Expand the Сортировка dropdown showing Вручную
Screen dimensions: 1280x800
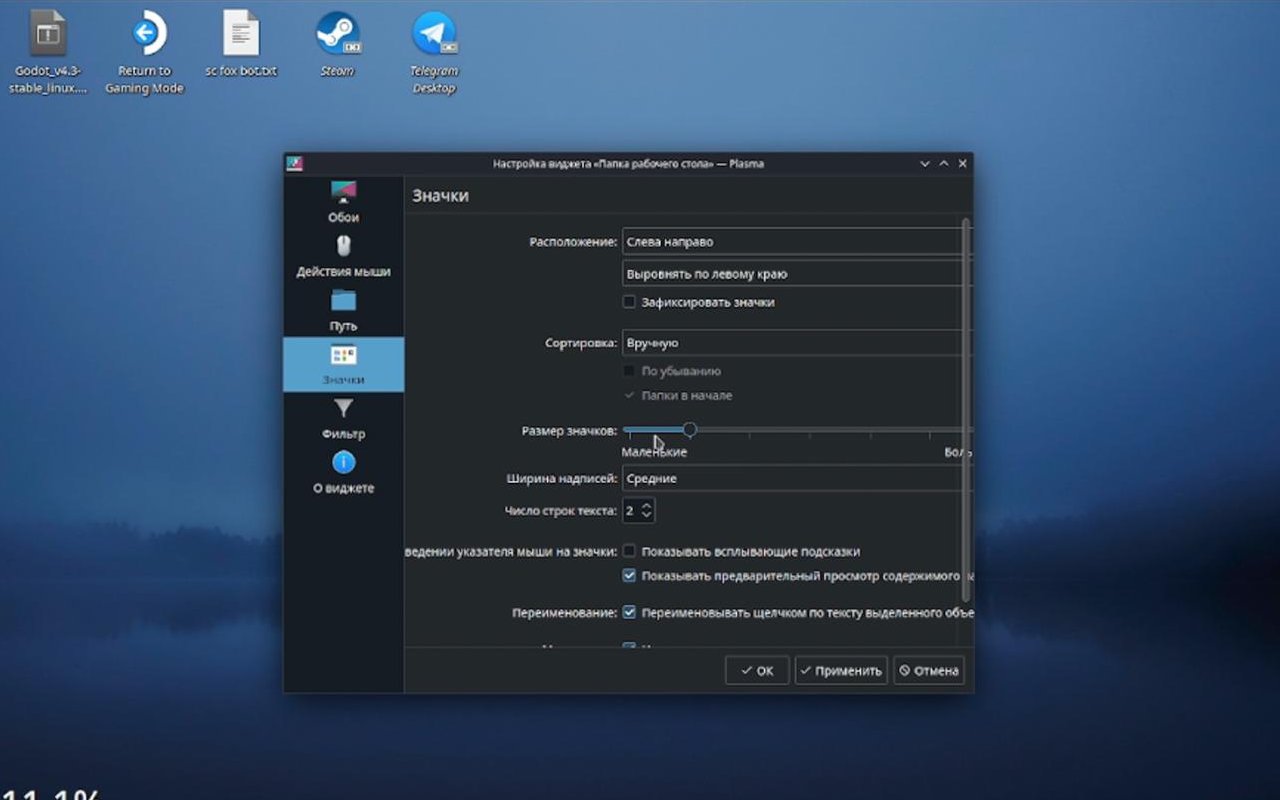tap(795, 343)
